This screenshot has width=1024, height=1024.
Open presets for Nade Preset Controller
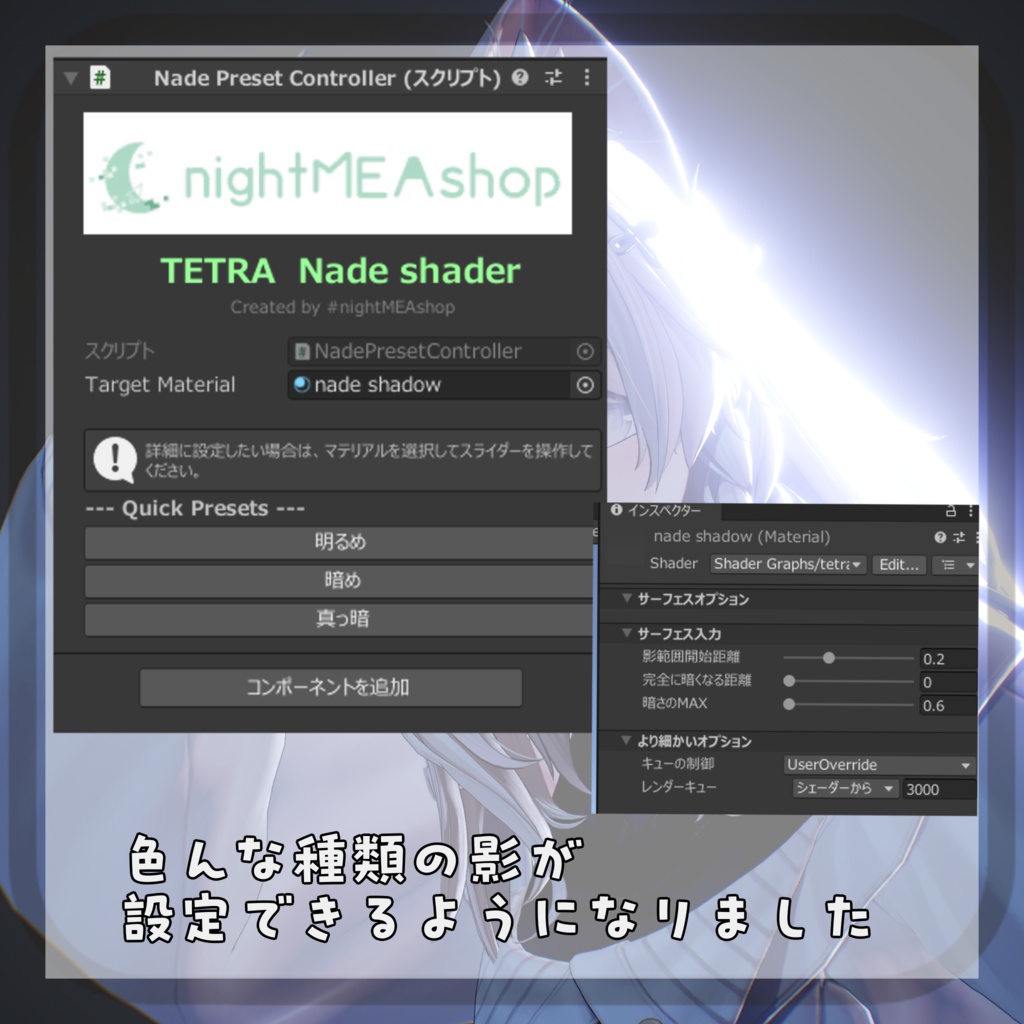coord(553,78)
